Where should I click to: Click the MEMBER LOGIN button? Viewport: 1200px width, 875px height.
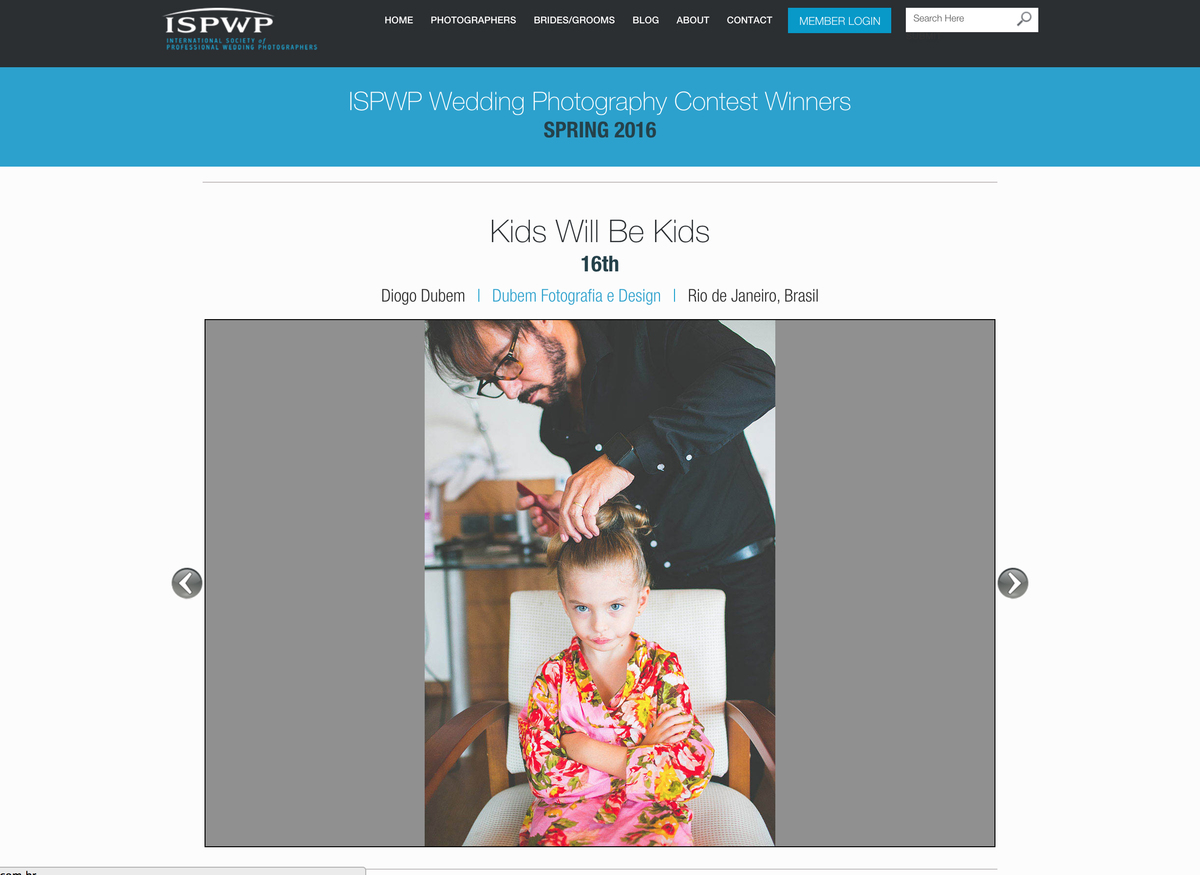pos(839,20)
